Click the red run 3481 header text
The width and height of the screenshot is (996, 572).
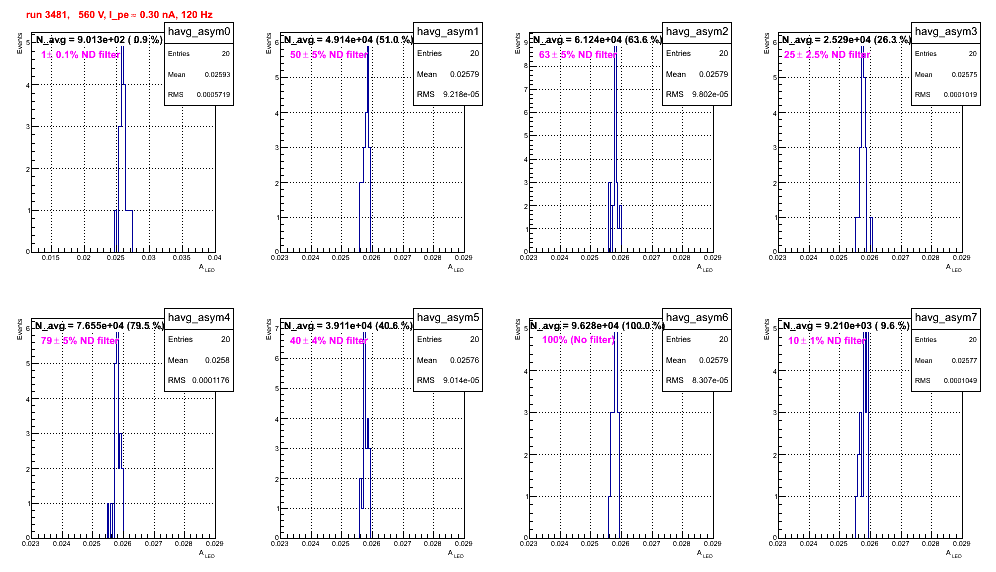(119, 14)
